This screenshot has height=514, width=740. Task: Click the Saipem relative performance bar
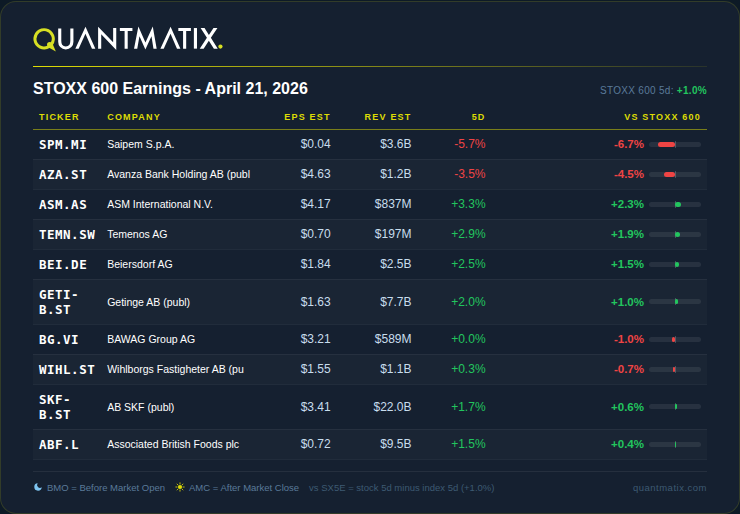[675, 144]
